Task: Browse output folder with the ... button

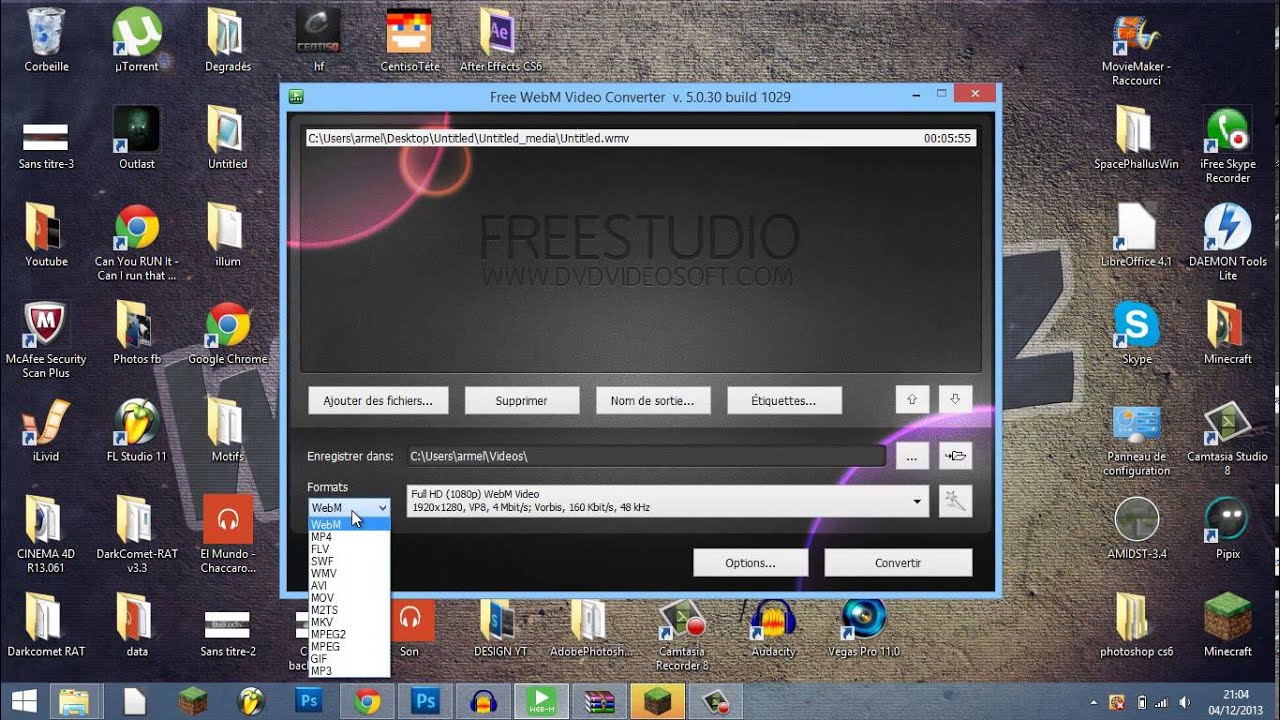Action: pos(912,456)
